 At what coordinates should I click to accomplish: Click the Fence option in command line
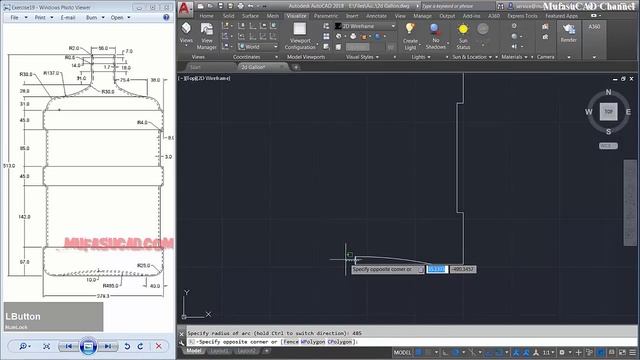291,342
